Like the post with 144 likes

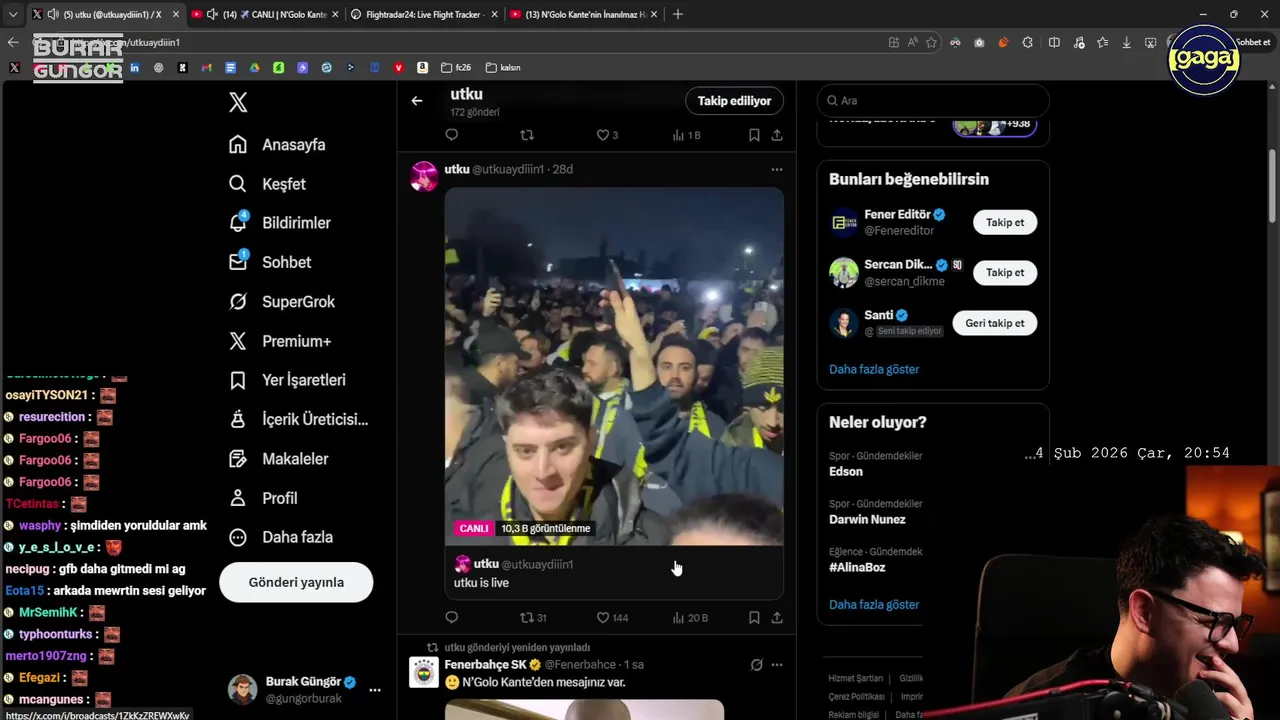point(612,618)
